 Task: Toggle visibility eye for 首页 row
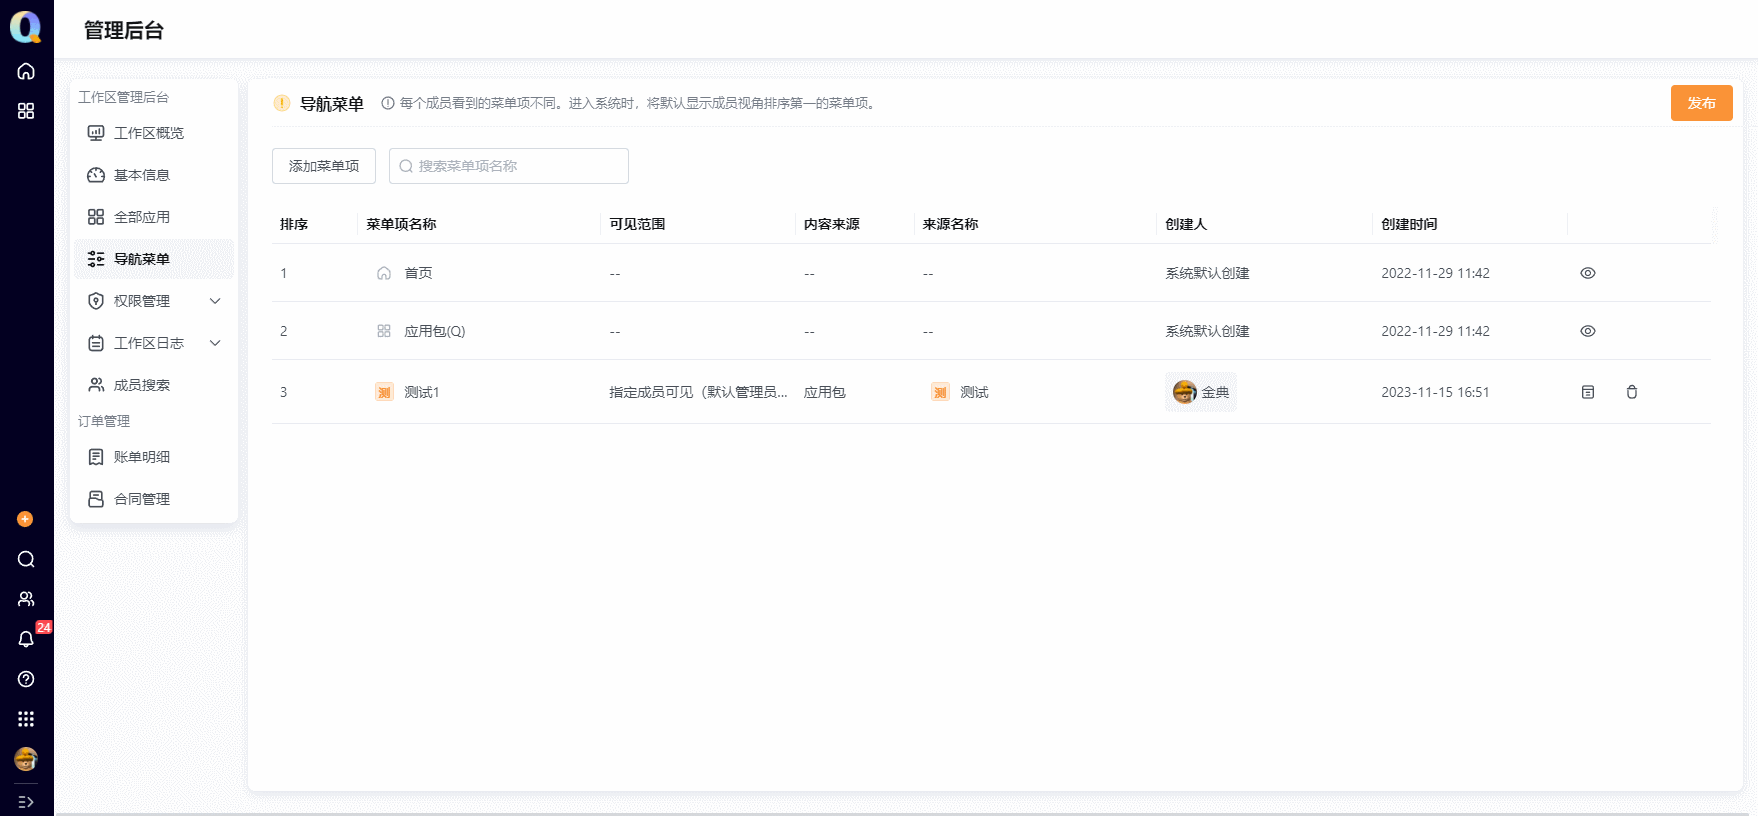pyautogui.click(x=1588, y=273)
